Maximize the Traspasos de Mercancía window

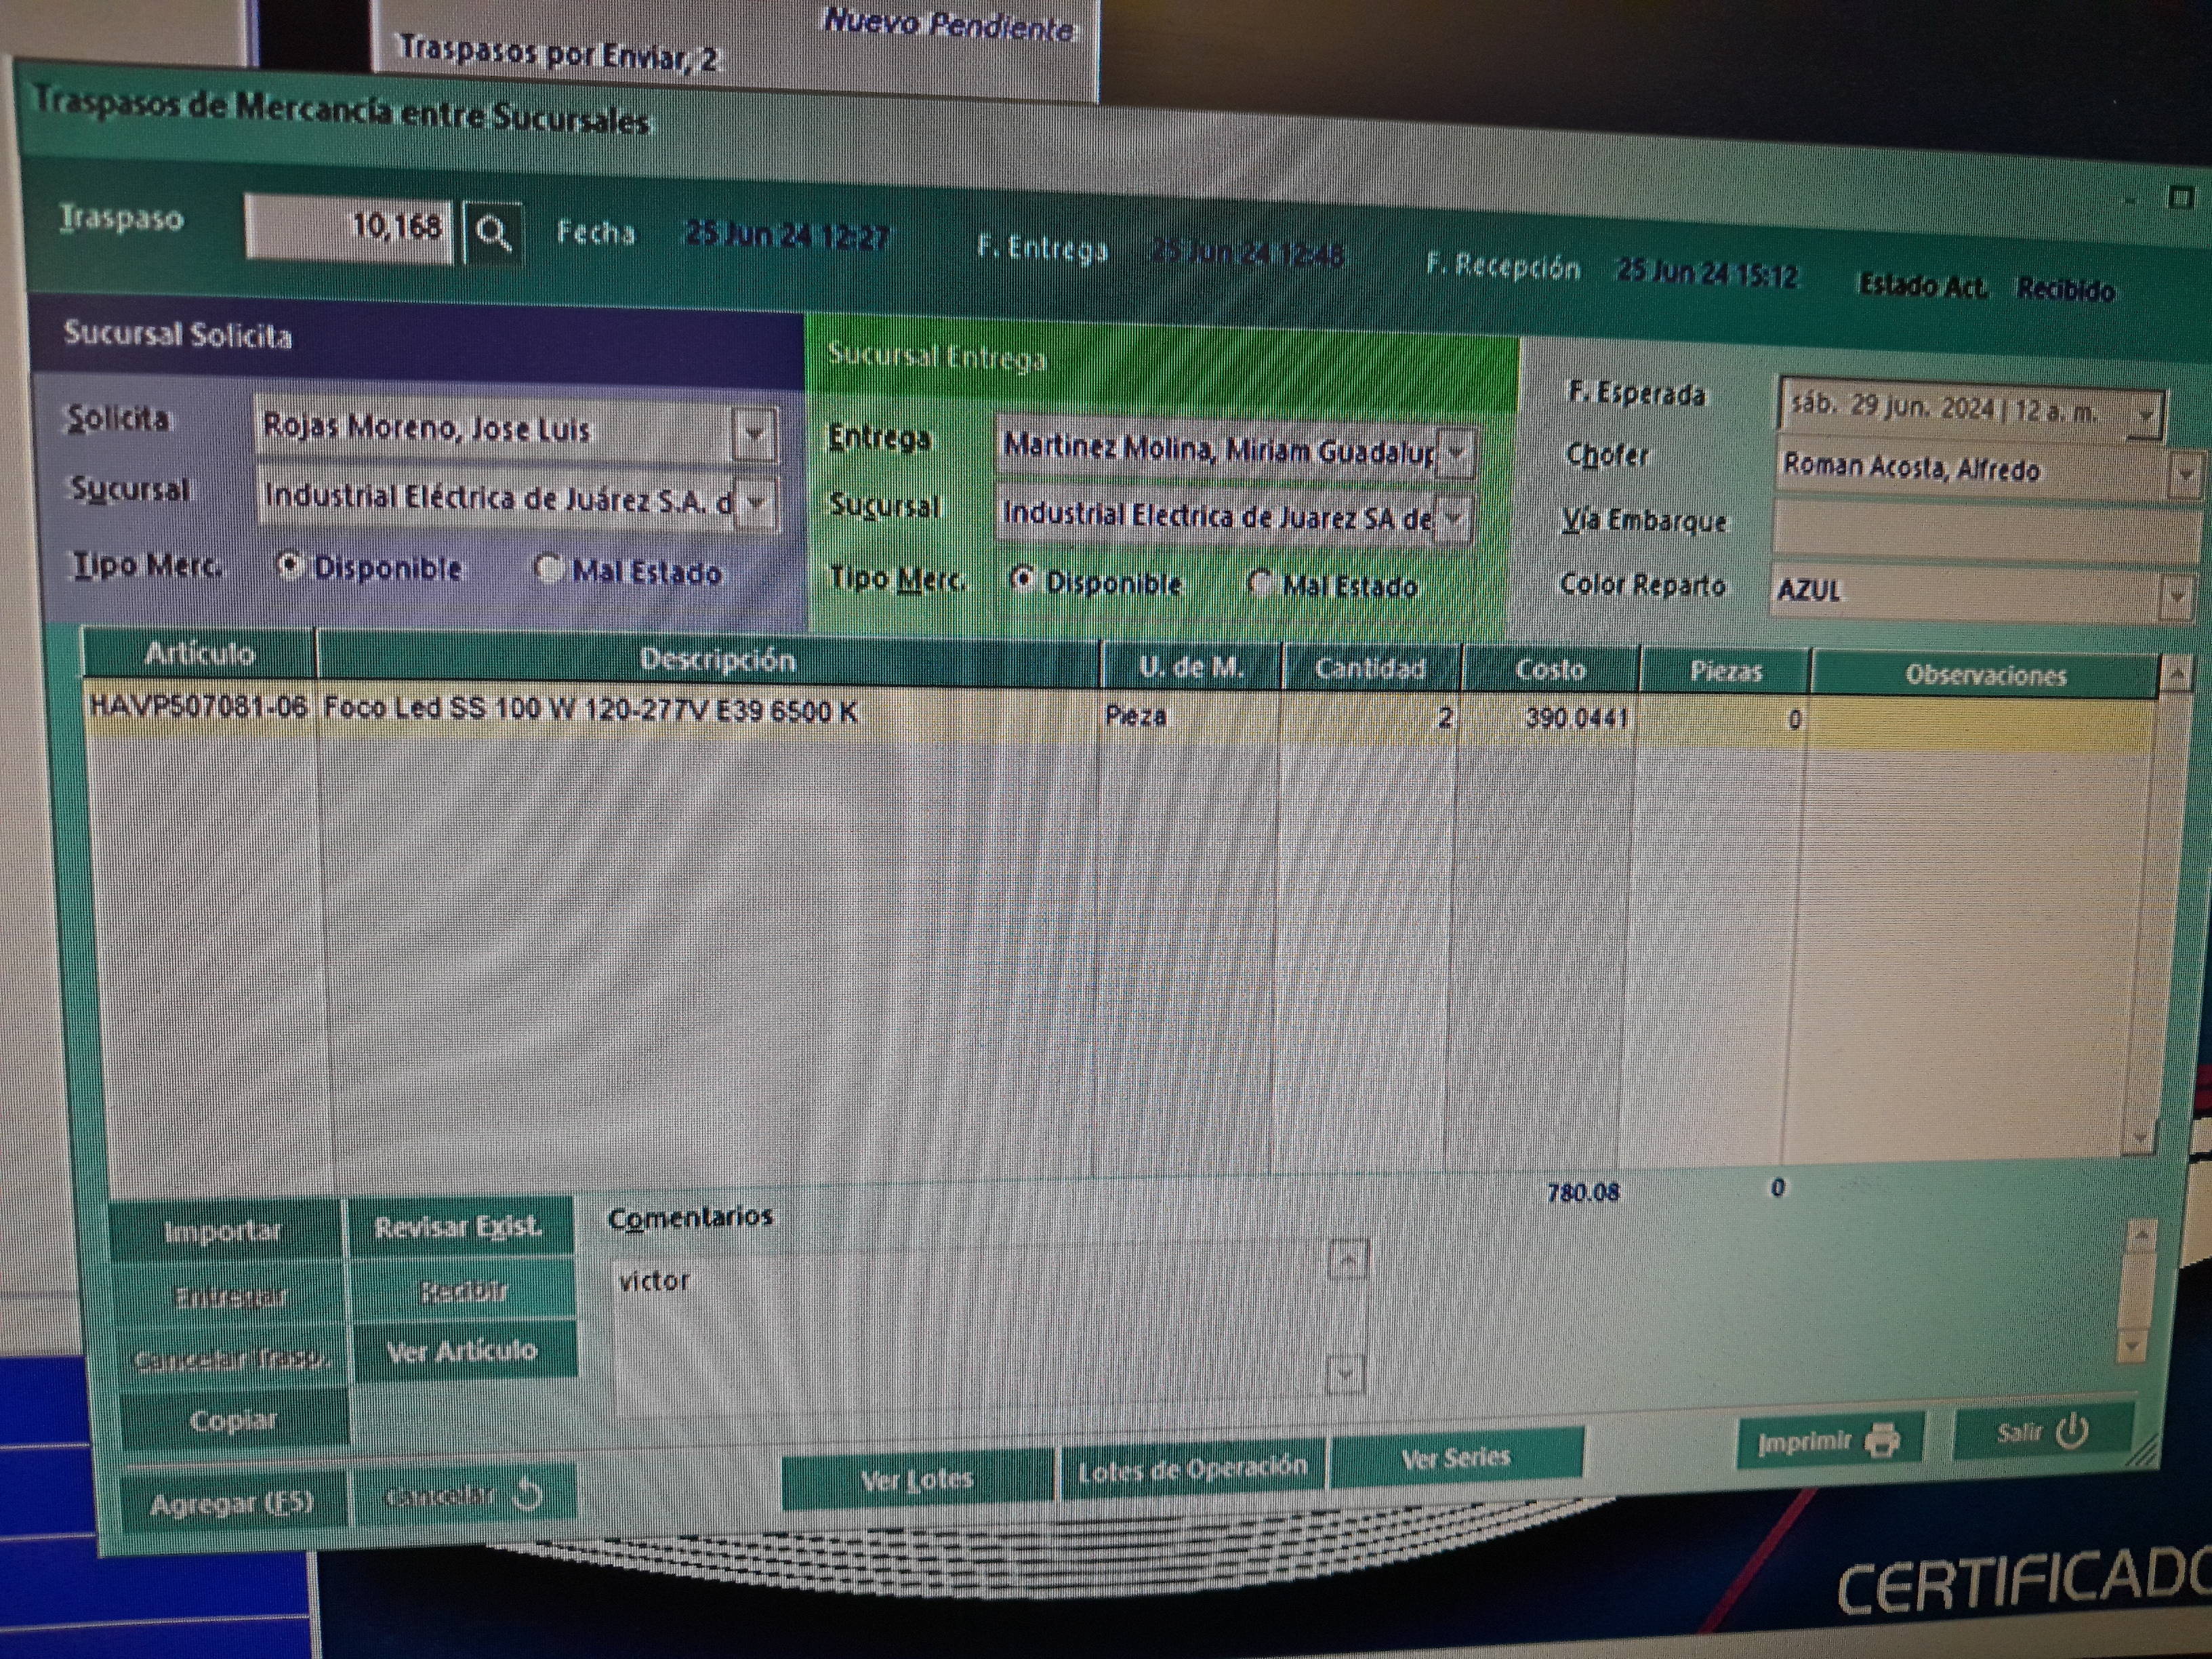[x=2181, y=196]
